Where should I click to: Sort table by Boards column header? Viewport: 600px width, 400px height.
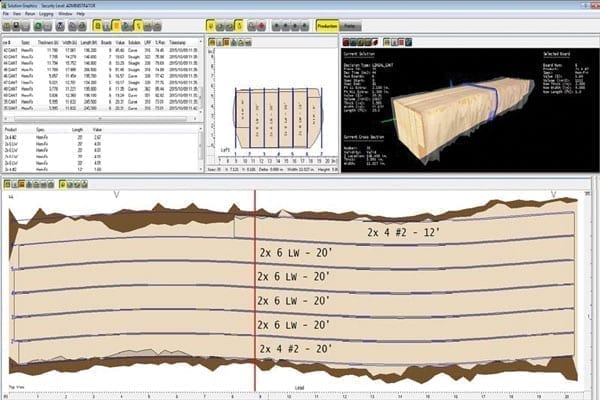coord(106,42)
